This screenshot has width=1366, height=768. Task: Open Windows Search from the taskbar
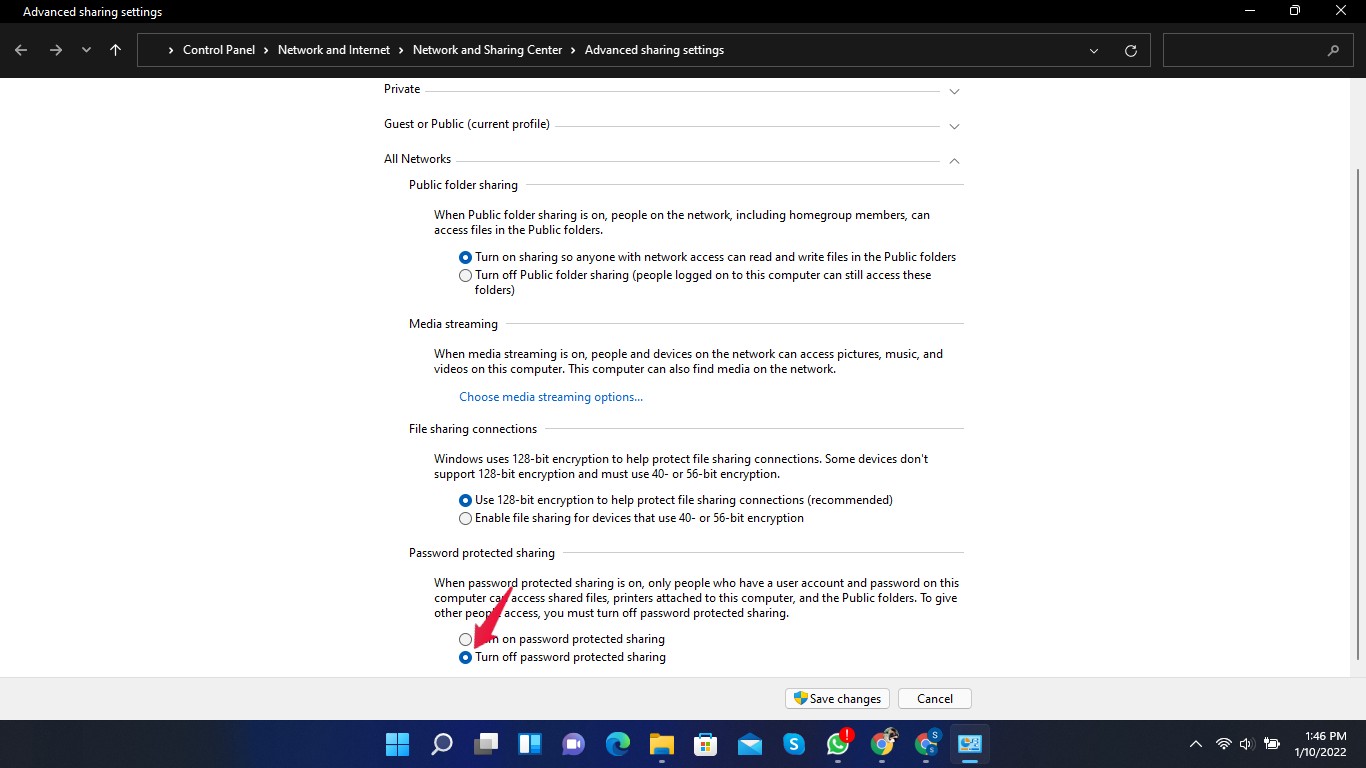coord(441,744)
